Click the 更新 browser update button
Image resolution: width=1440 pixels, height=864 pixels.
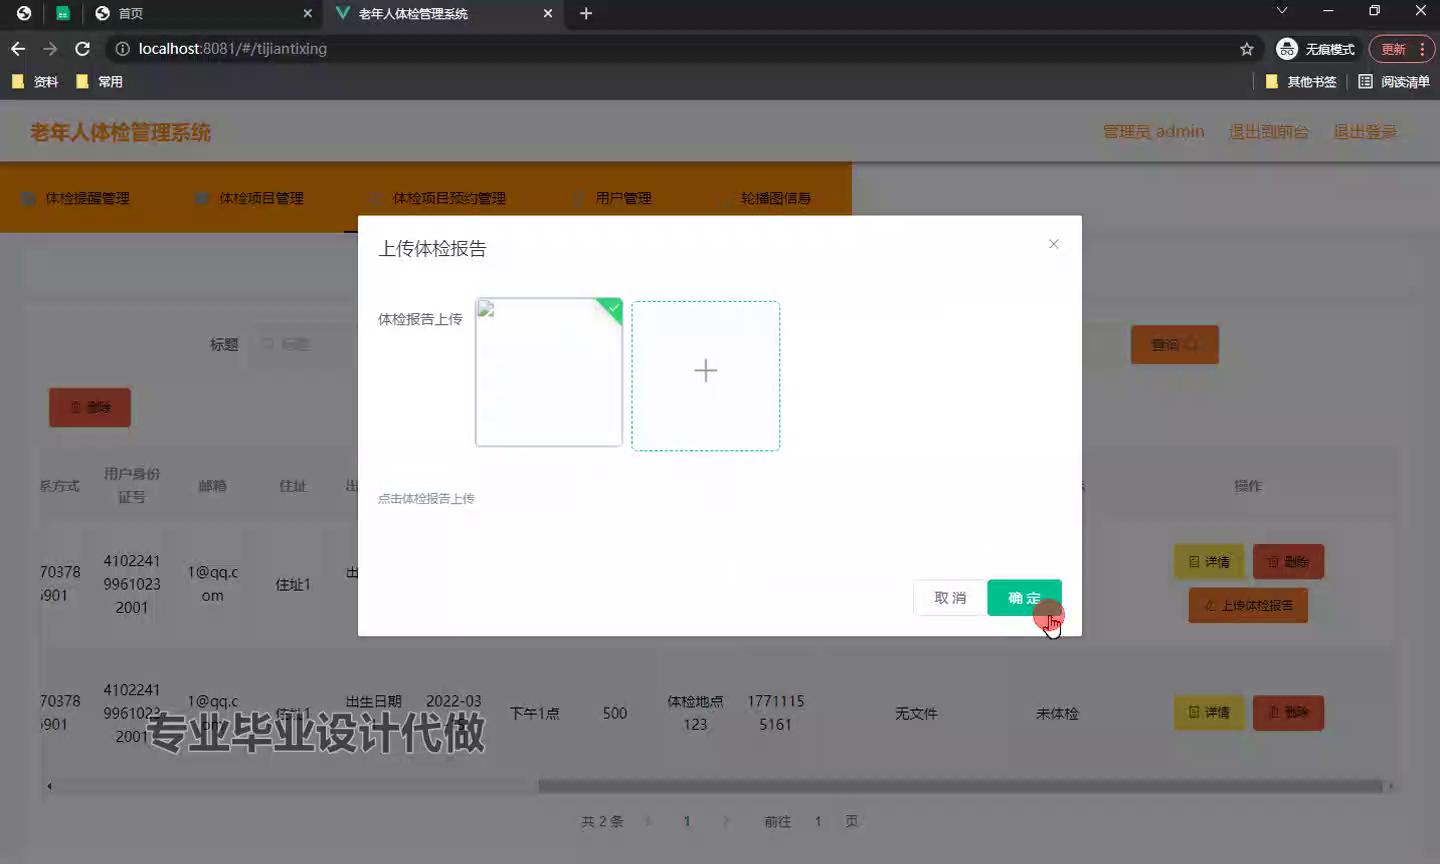click(x=1392, y=49)
